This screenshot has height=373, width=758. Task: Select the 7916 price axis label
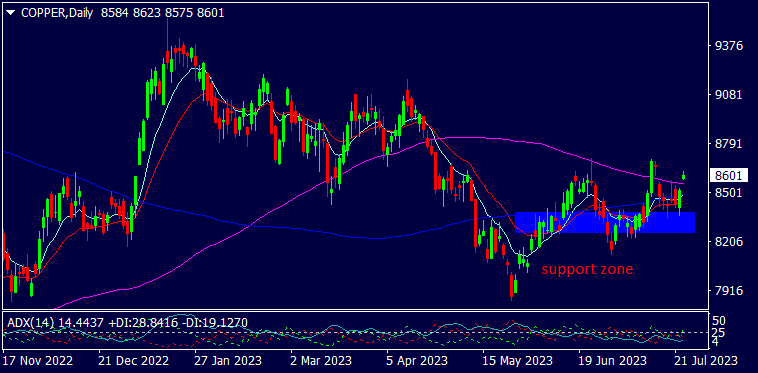coord(729,290)
